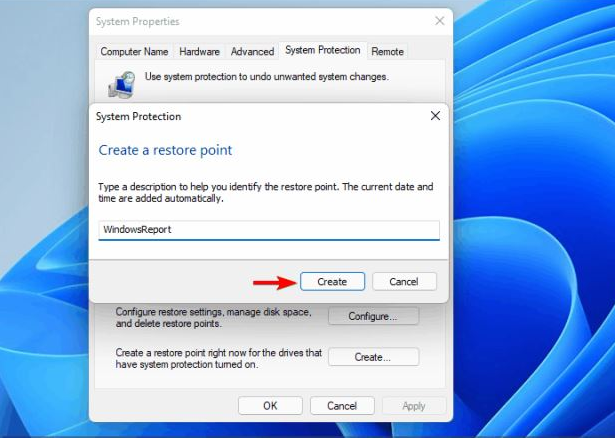Viewport: 615px width, 438px height.
Task: Click the 'Create a restore point' heading
Action: click(x=165, y=150)
